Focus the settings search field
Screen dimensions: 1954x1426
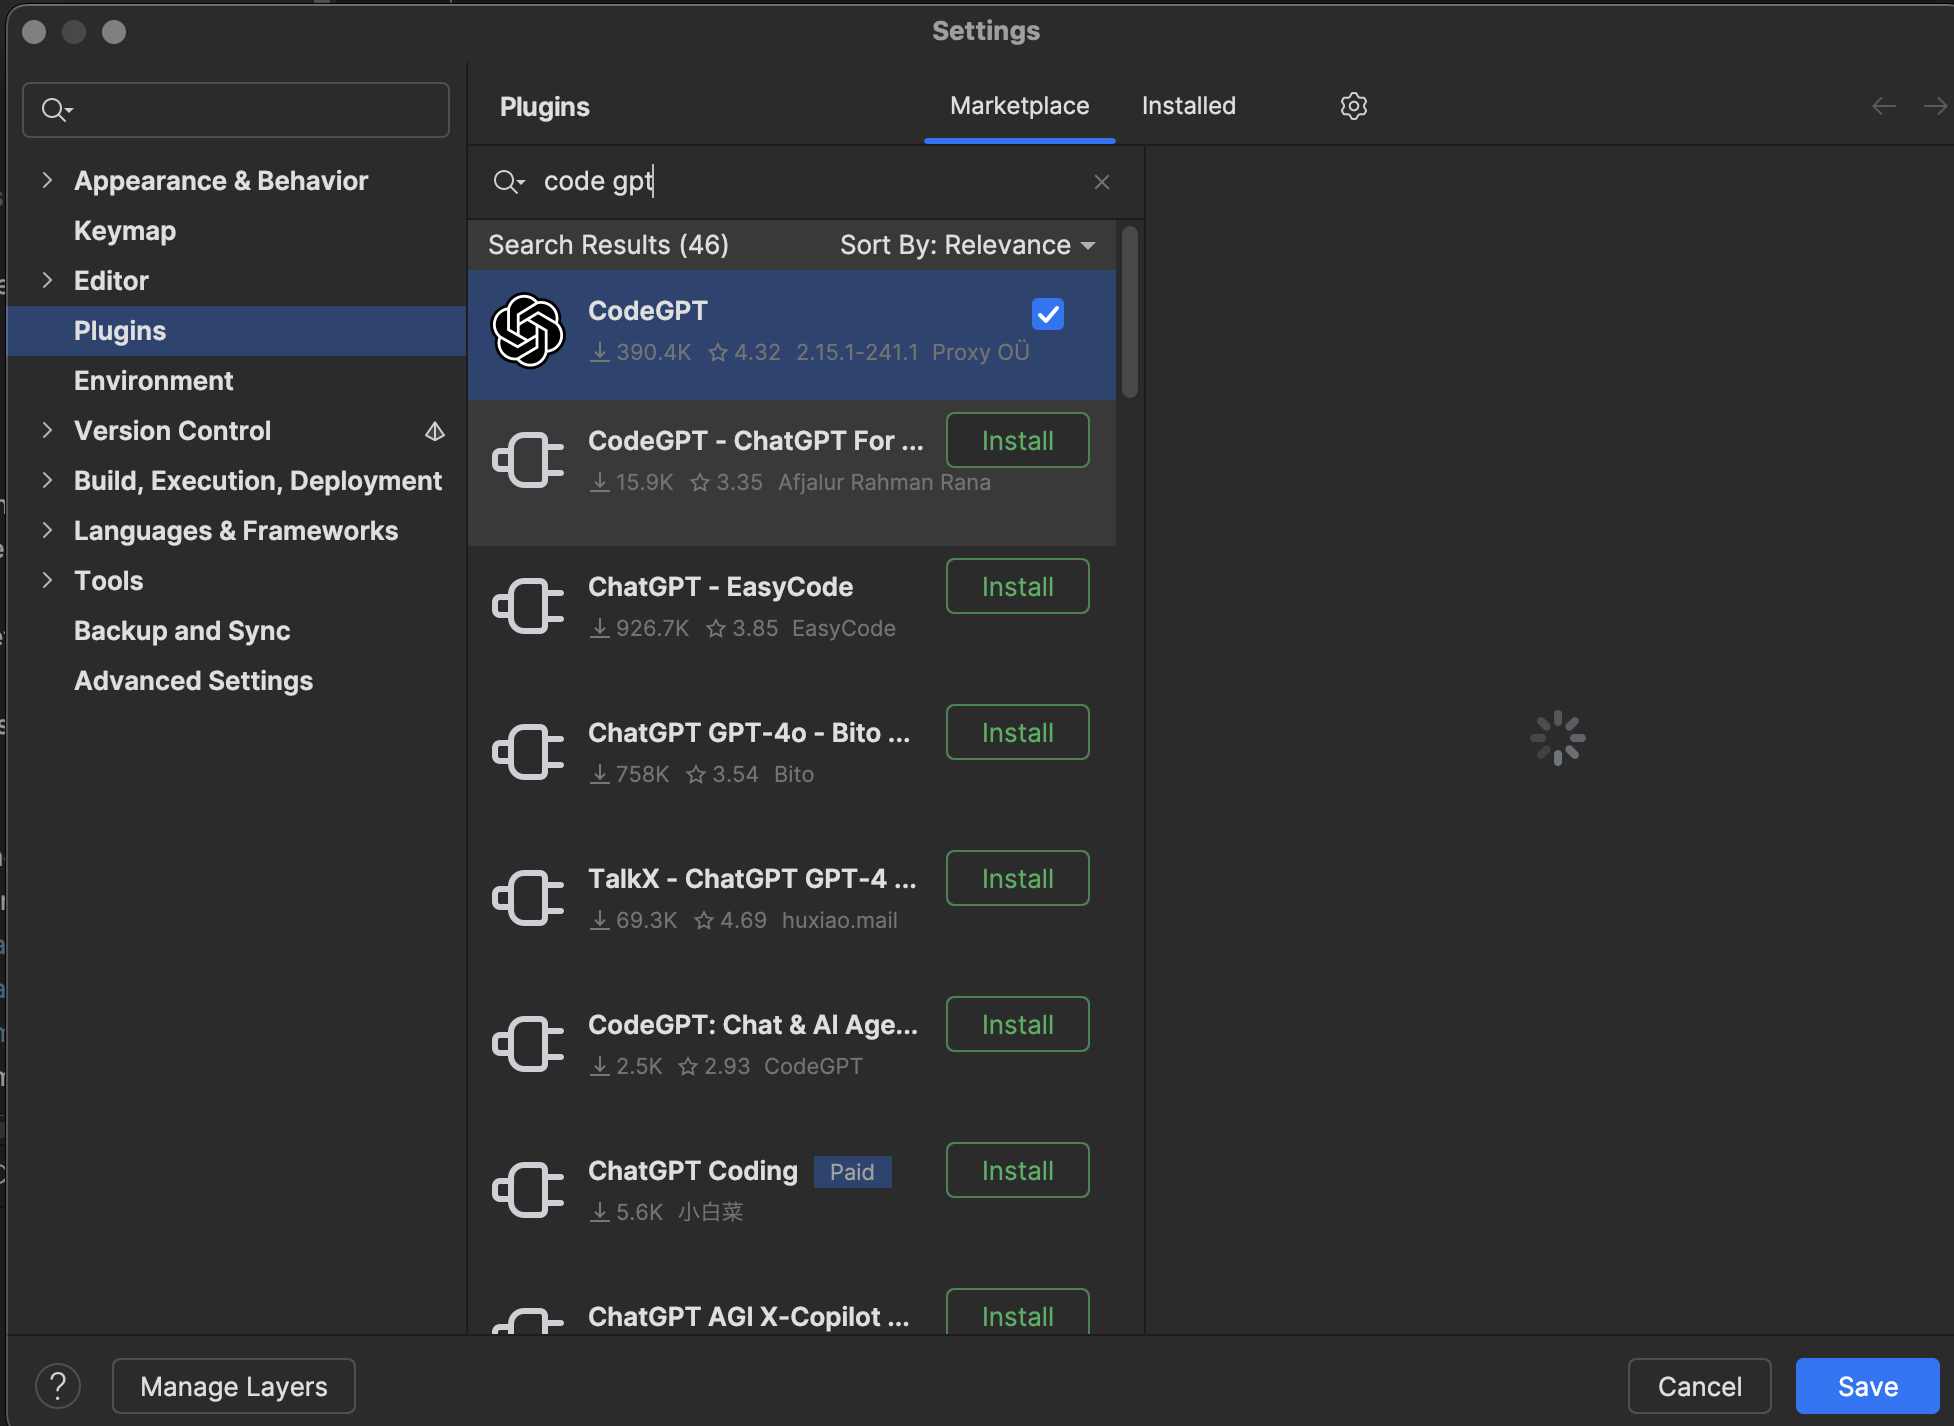point(236,110)
